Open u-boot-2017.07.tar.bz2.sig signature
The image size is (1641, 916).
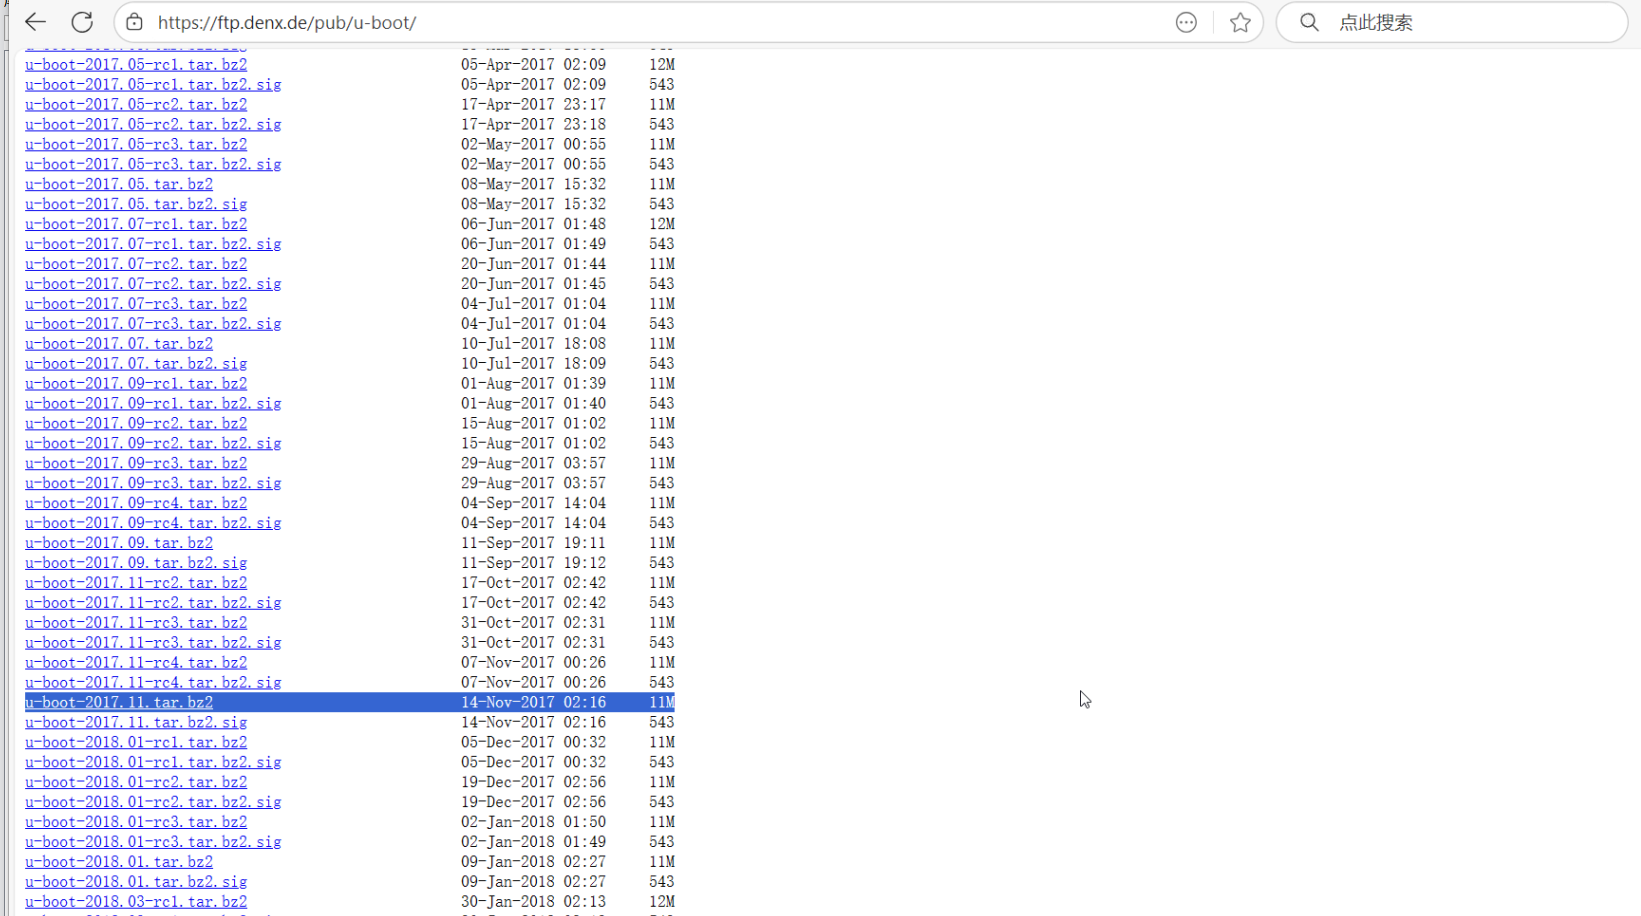tap(136, 364)
